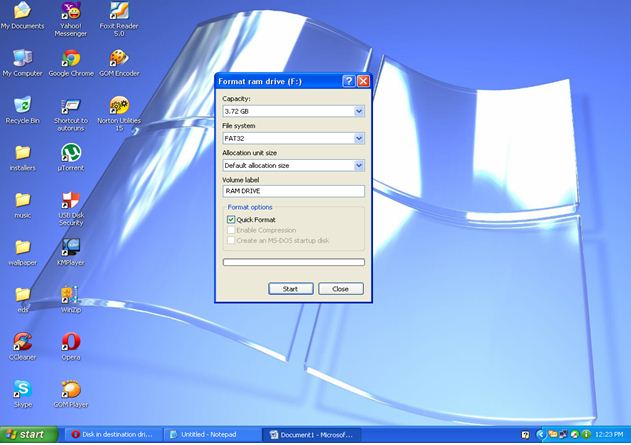
Task: Expand the Allocation unit size dropdown
Action: 358,165
